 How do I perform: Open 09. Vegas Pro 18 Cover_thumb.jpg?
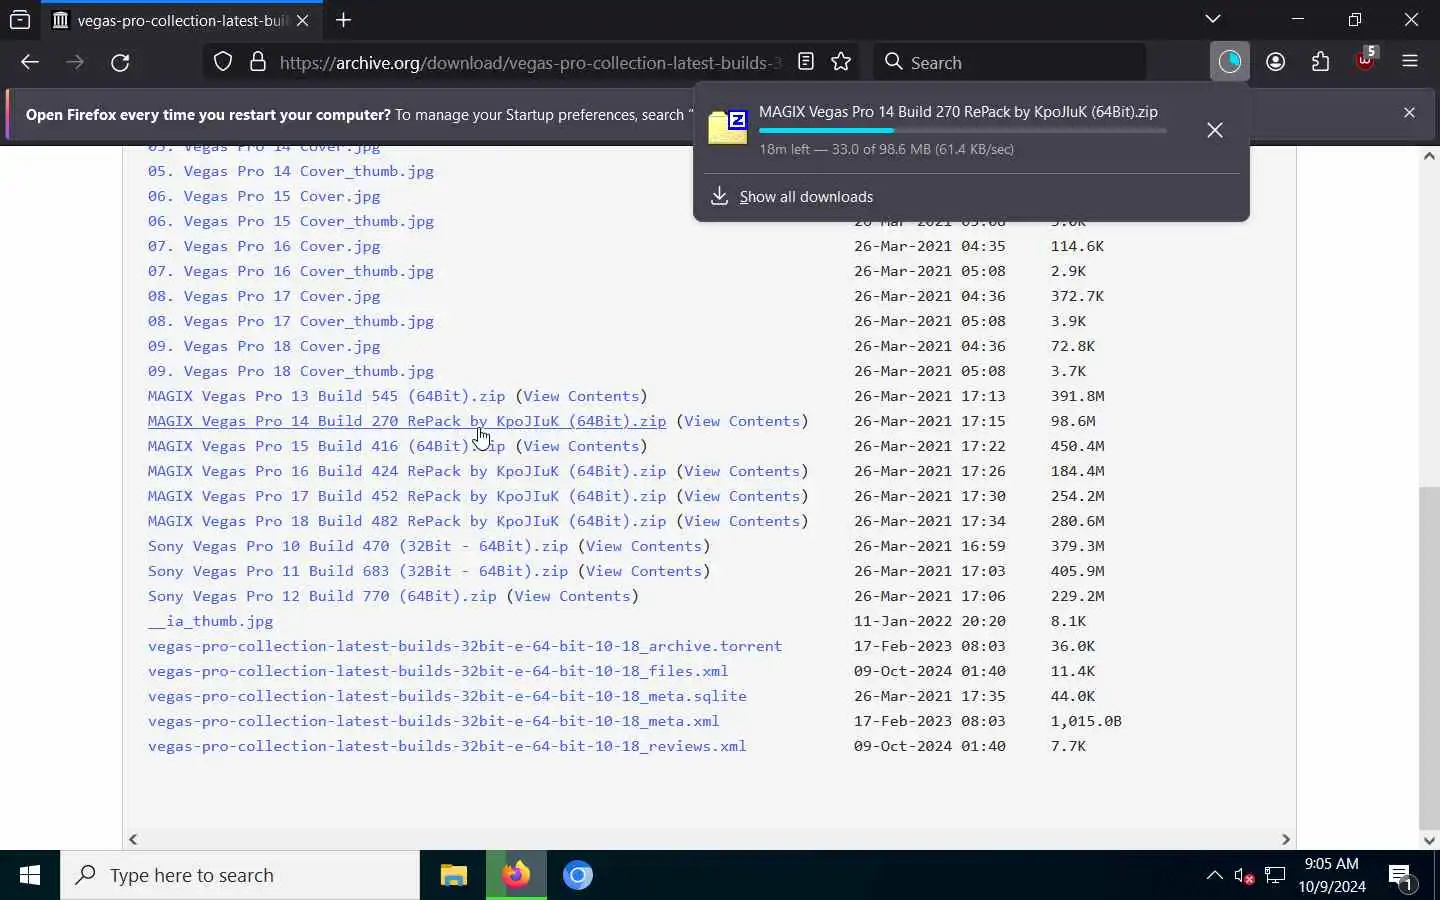[291, 371]
